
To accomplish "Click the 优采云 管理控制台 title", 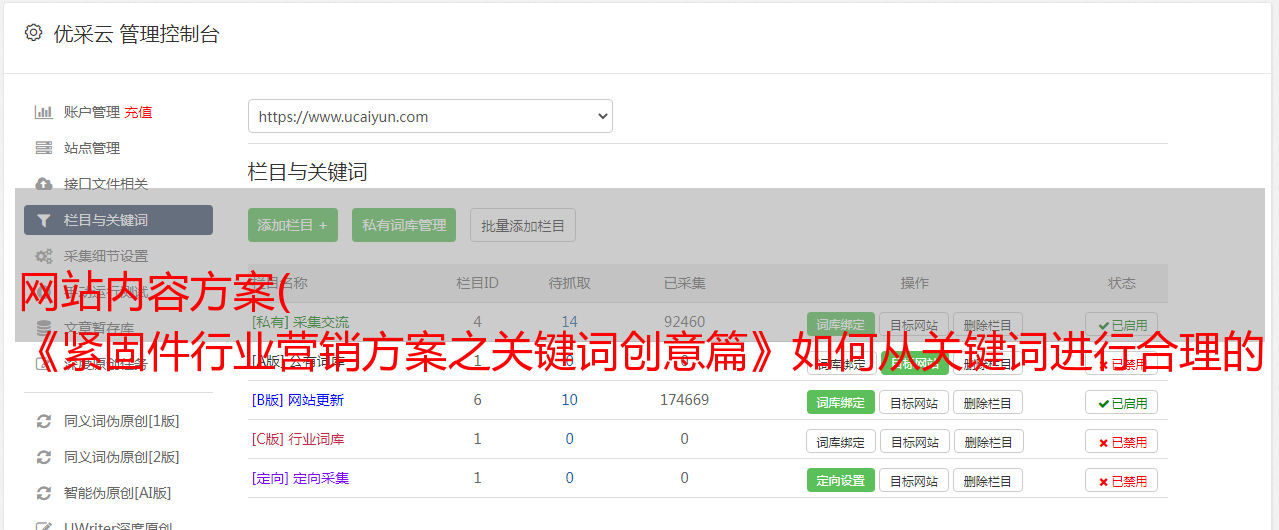I will [136, 34].
